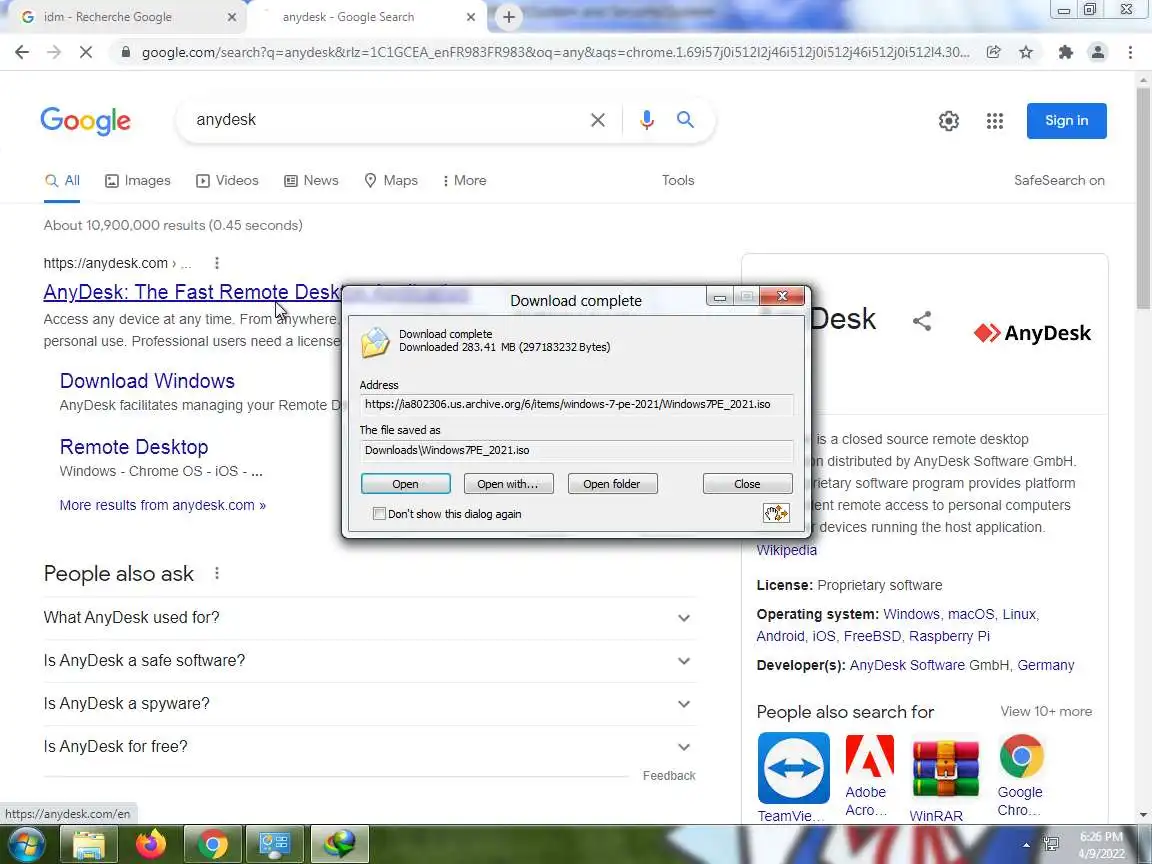Tick Don't show this dialog again
Image resolution: width=1152 pixels, height=864 pixels.
[x=379, y=514]
